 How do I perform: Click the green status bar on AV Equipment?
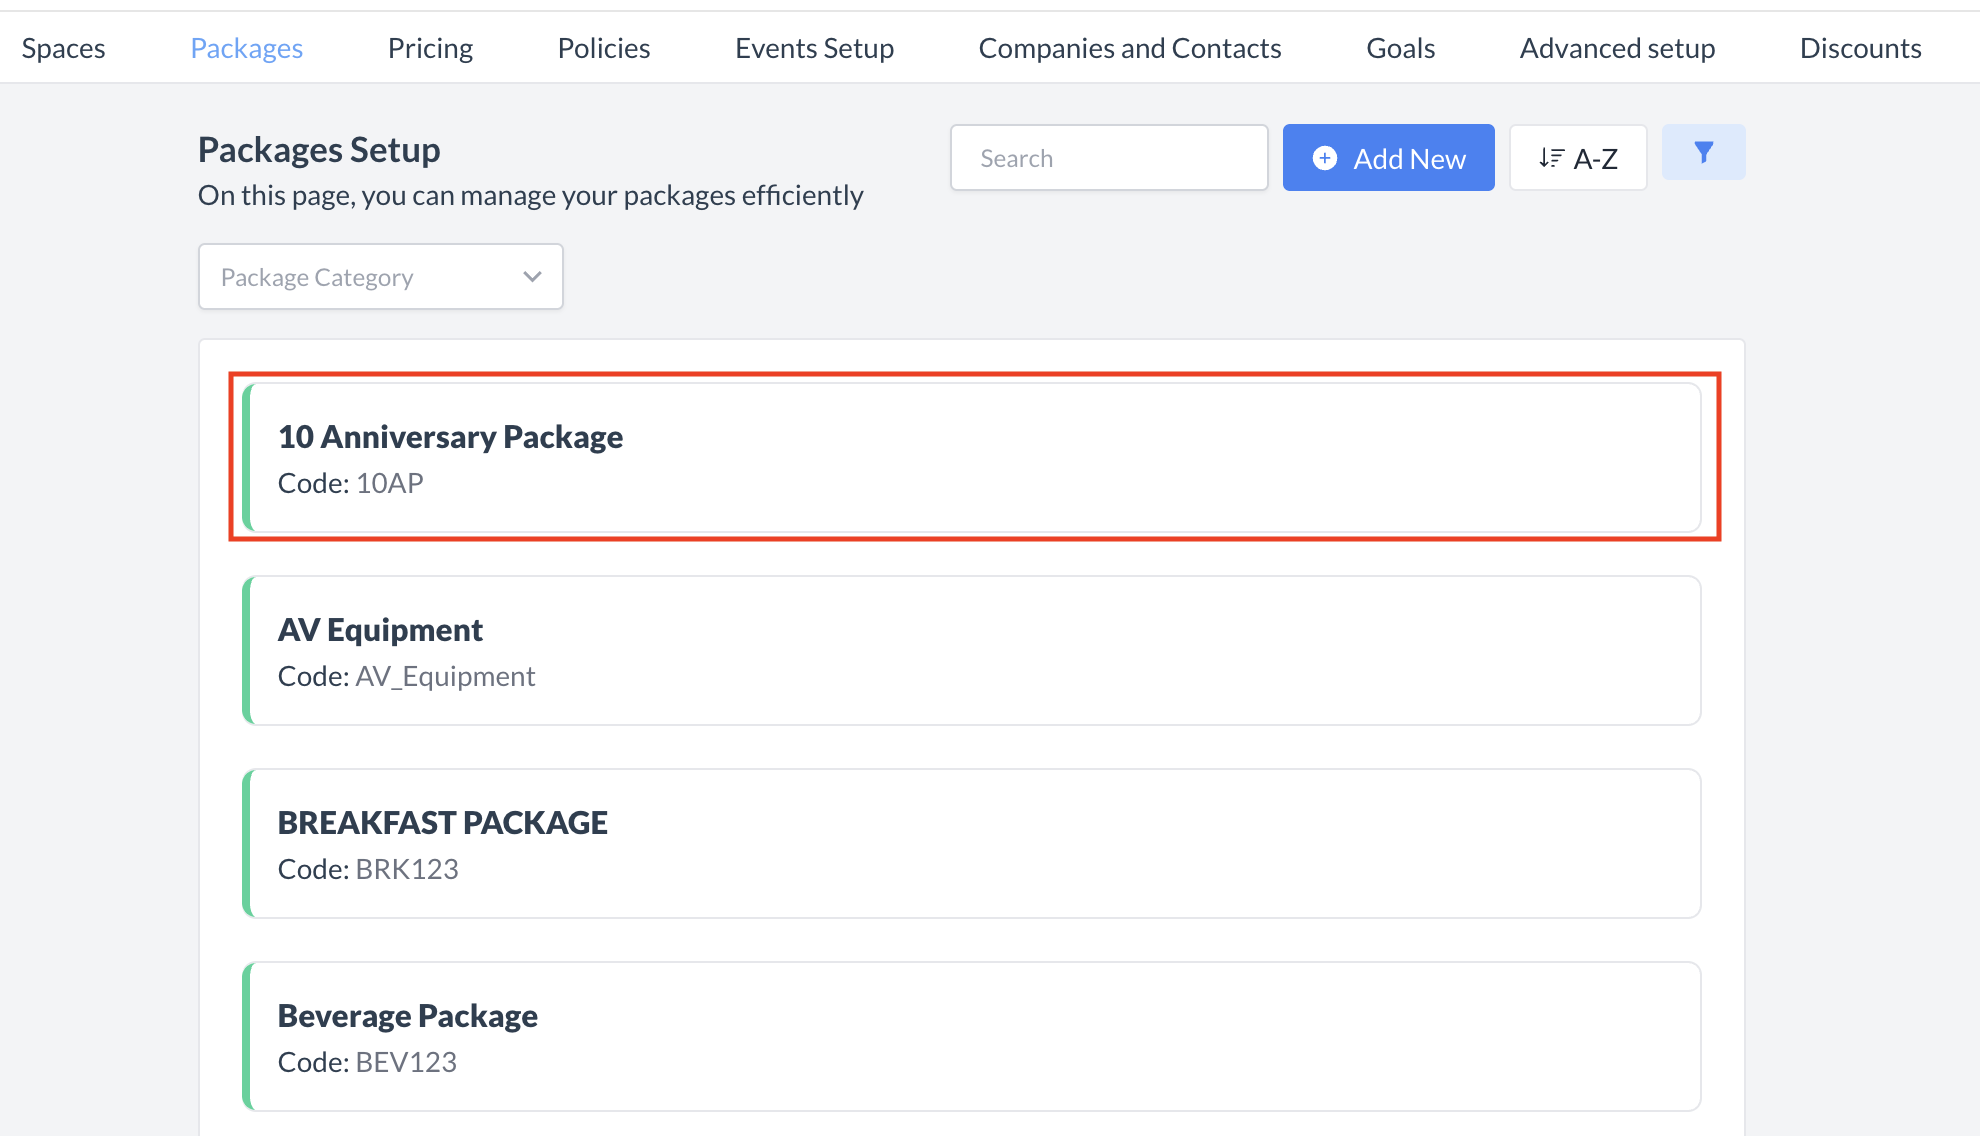(247, 650)
